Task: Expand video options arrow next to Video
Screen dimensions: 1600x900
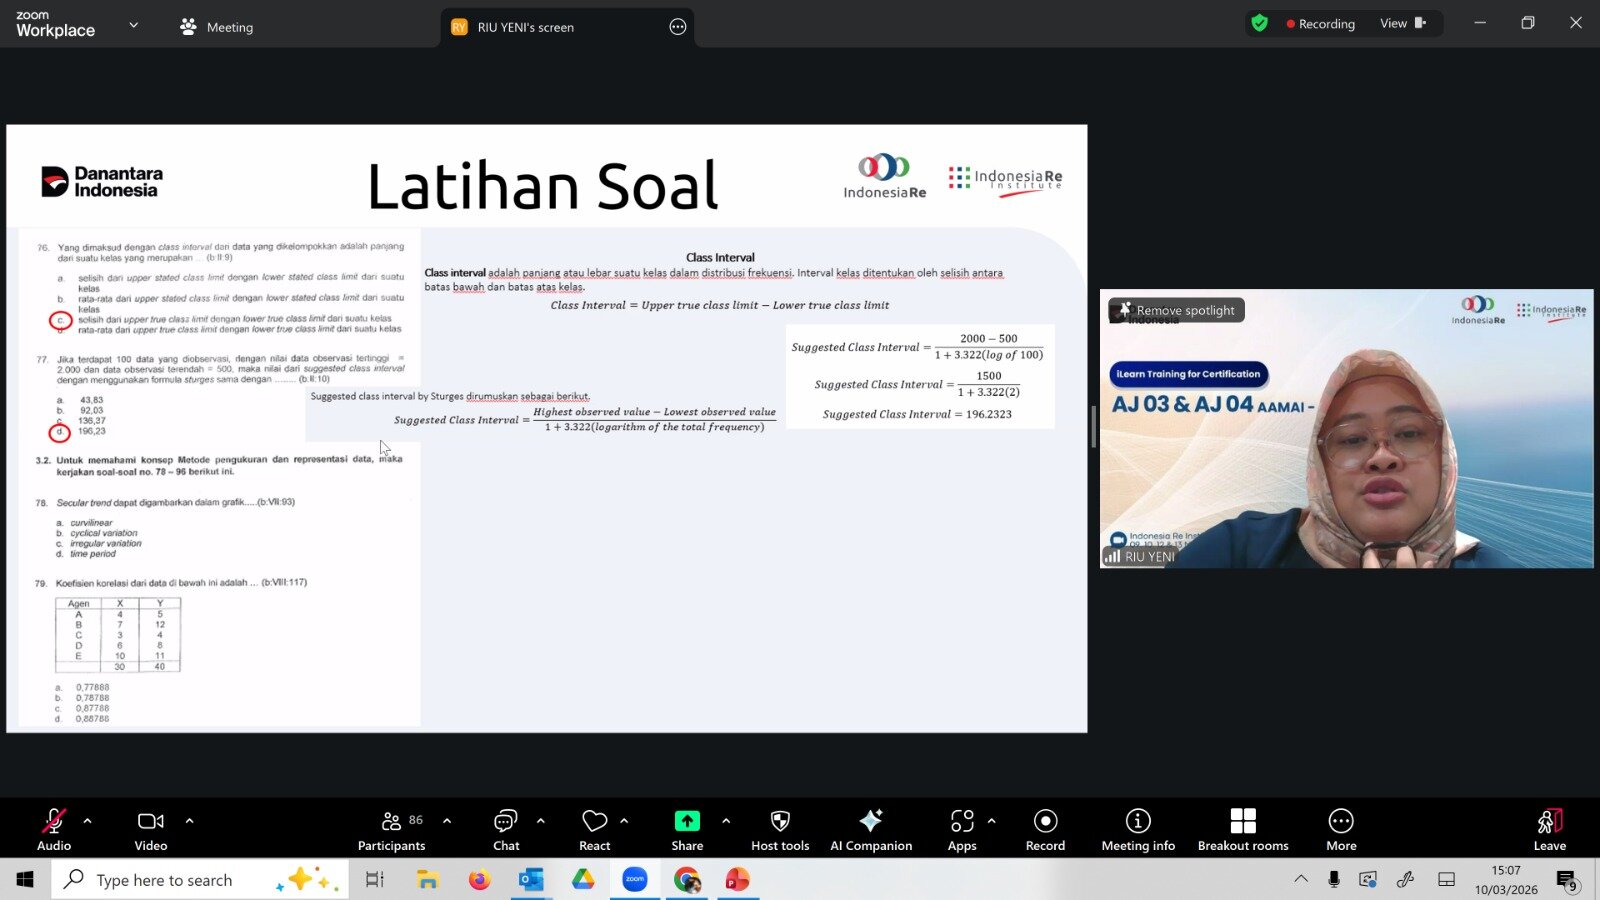Action: (x=189, y=821)
